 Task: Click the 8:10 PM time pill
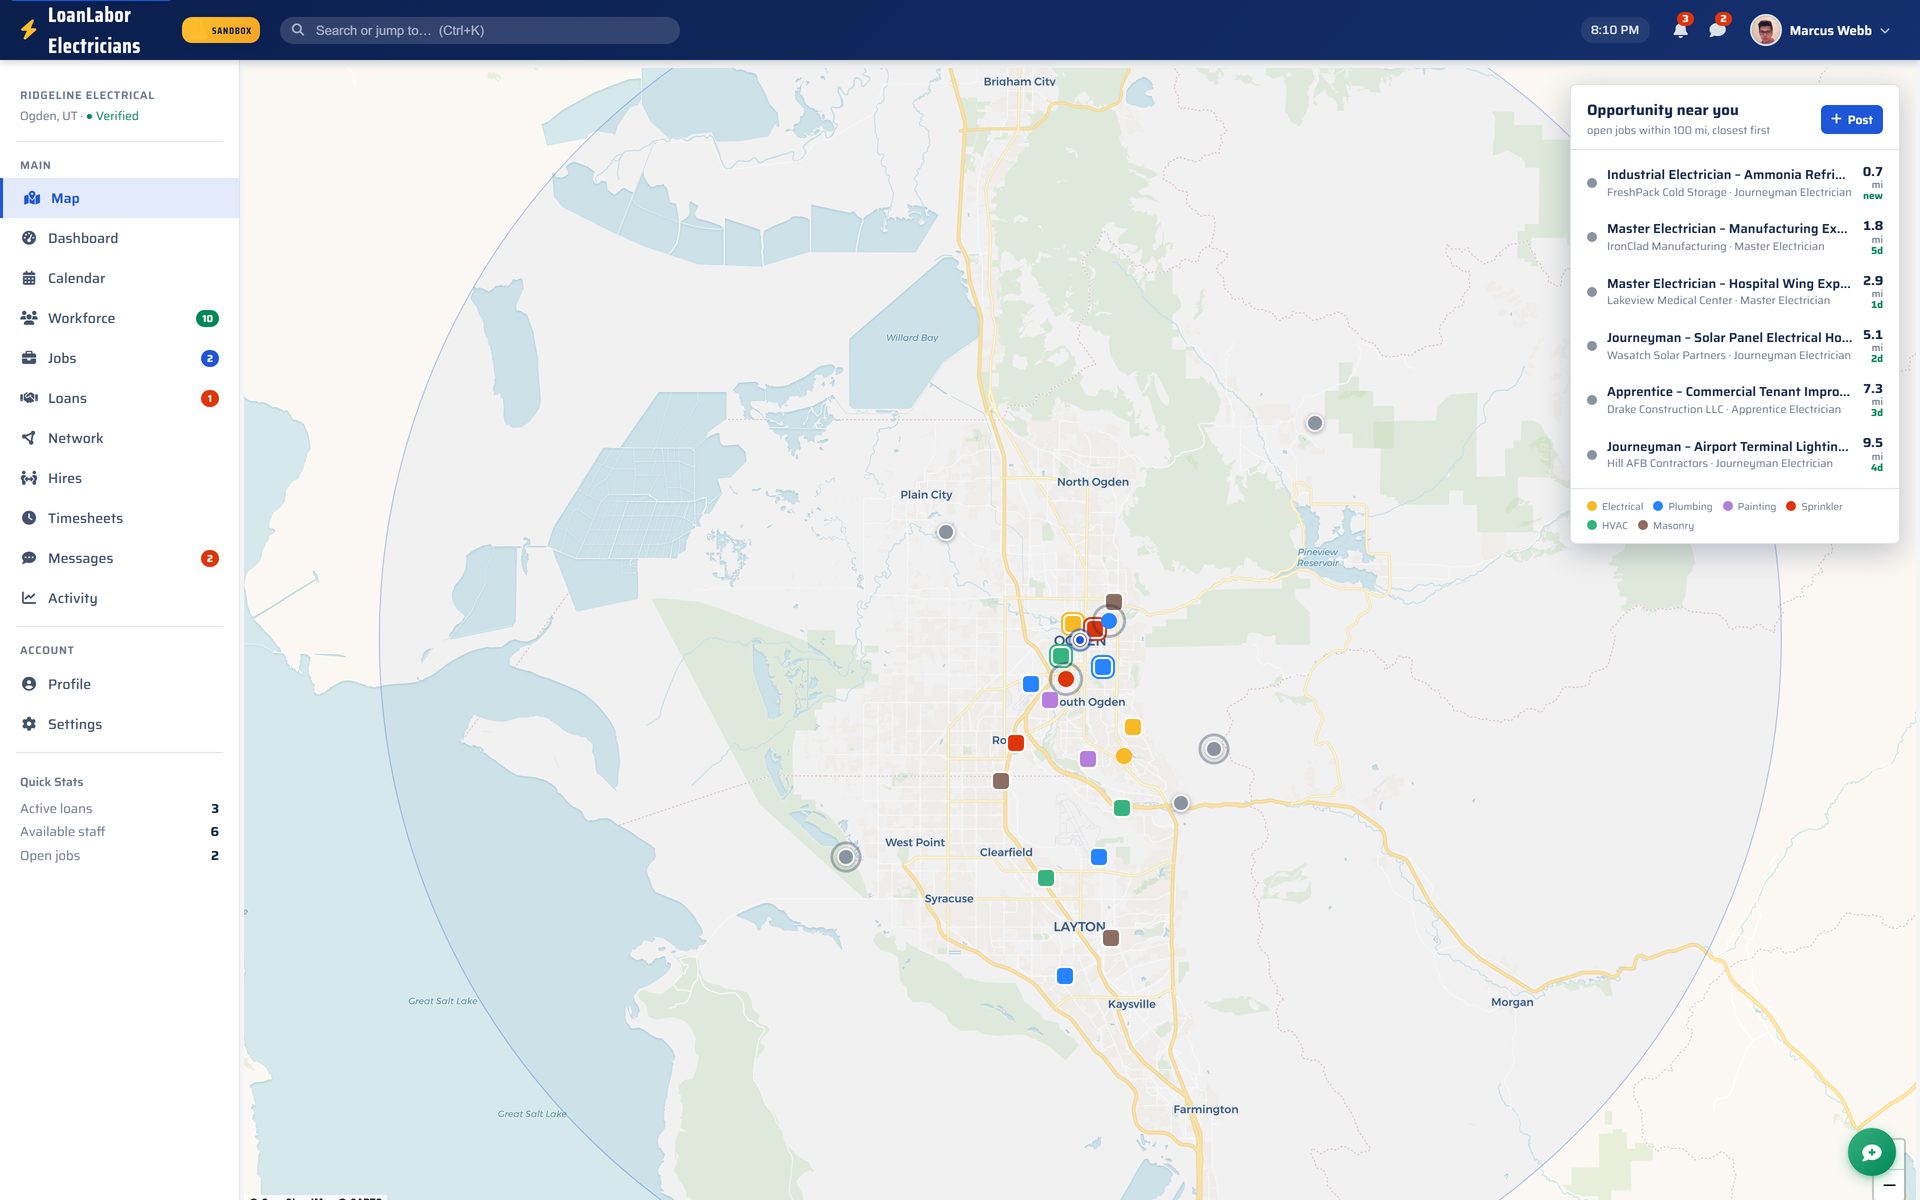1614,30
